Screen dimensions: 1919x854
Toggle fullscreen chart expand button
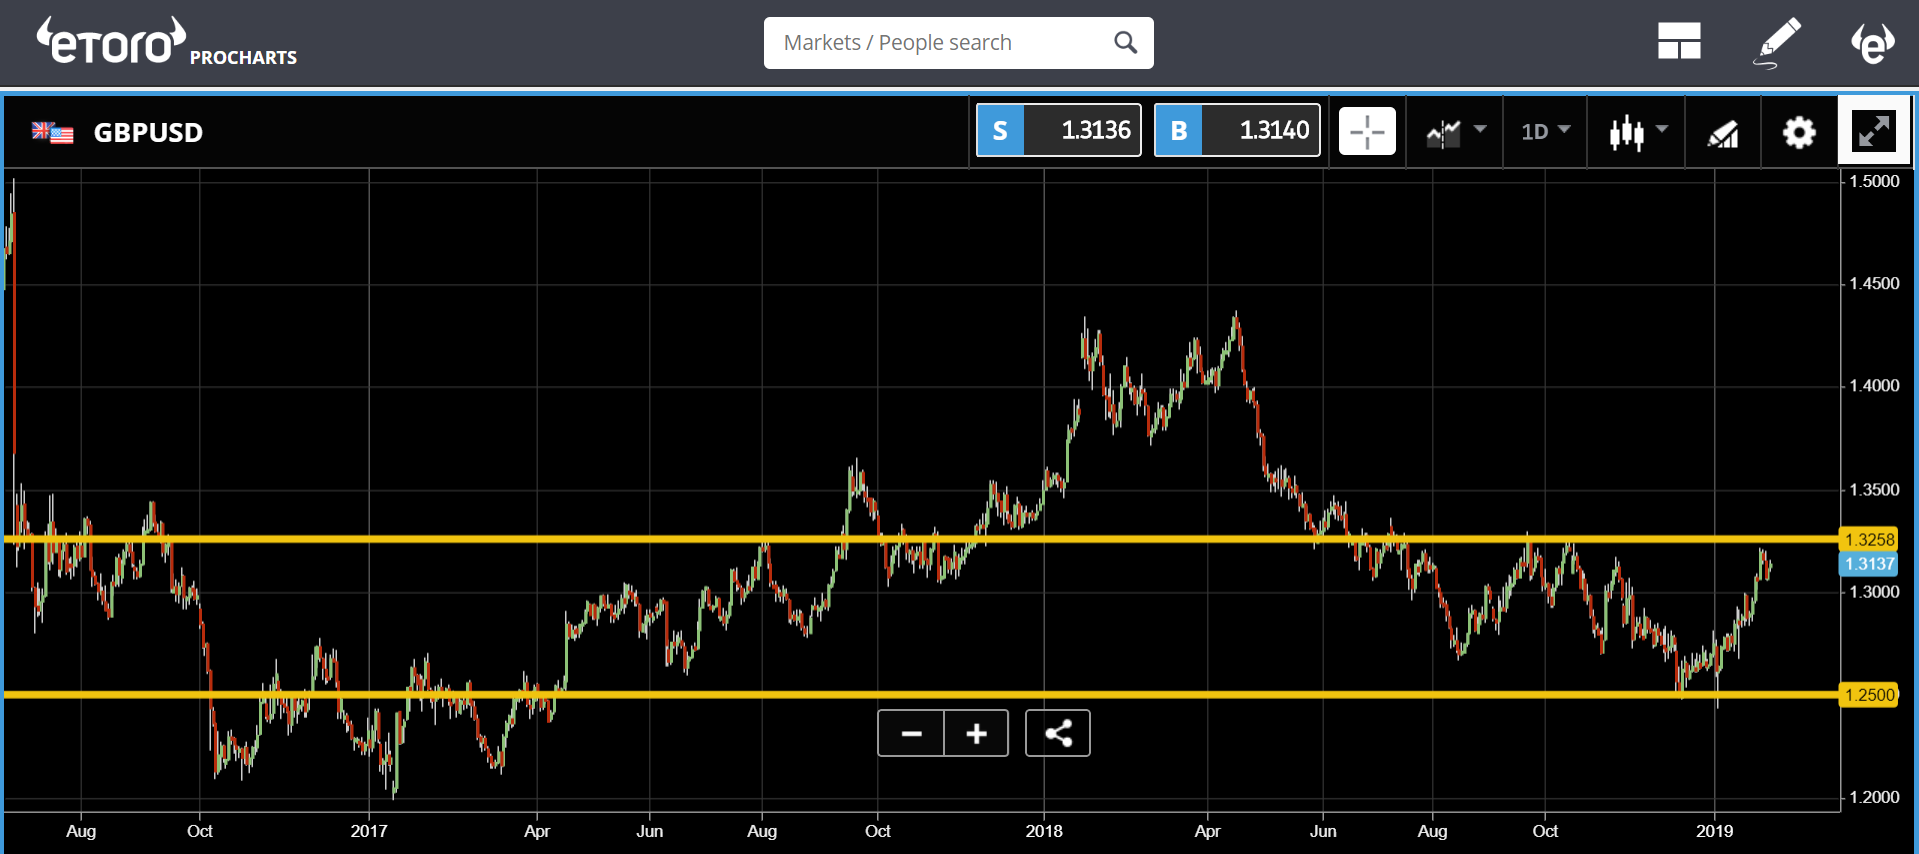click(x=1873, y=131)
